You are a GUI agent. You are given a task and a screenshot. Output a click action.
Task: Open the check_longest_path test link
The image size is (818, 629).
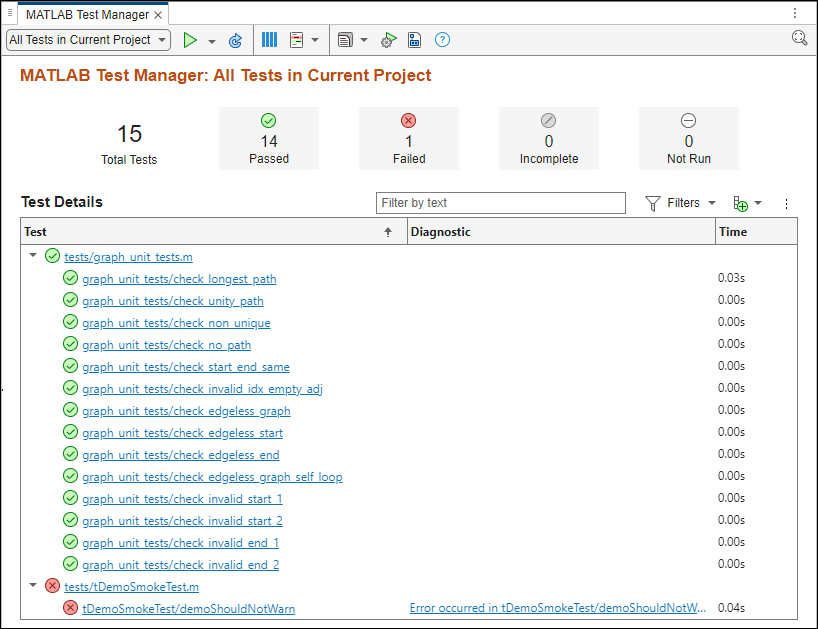(x=179, y=279)
